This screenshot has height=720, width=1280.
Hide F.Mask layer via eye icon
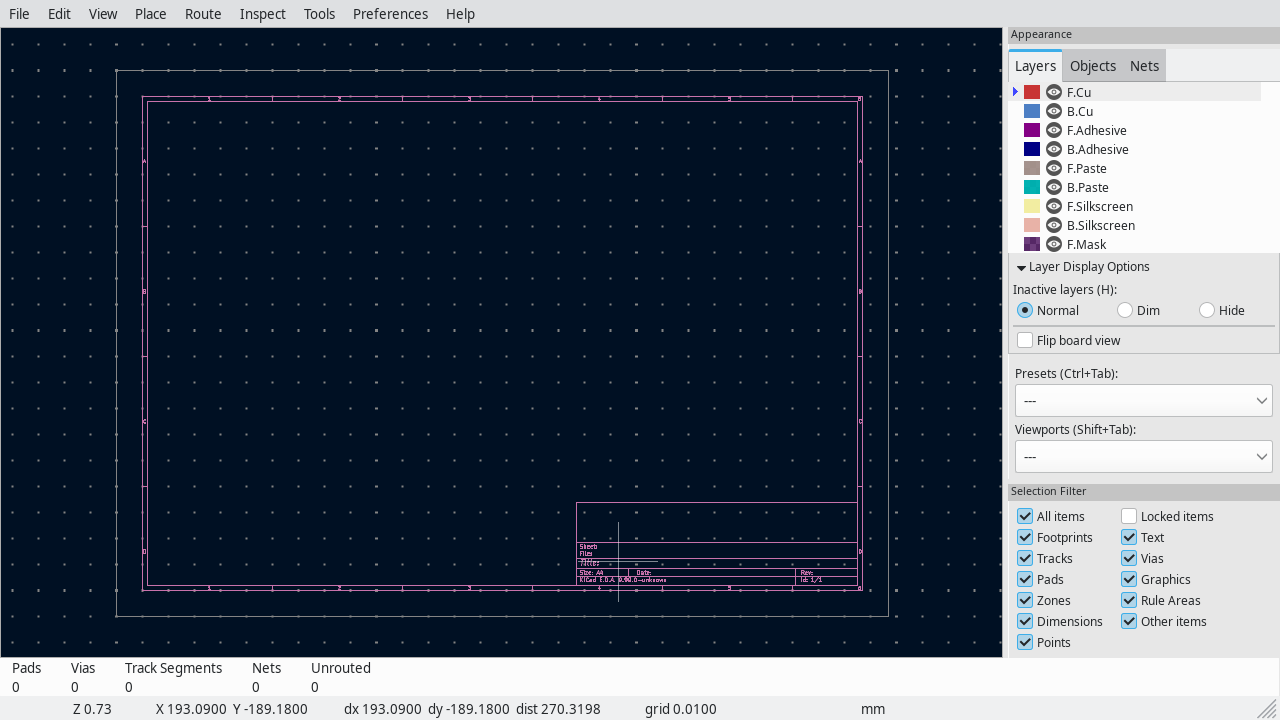[1053, 244]
